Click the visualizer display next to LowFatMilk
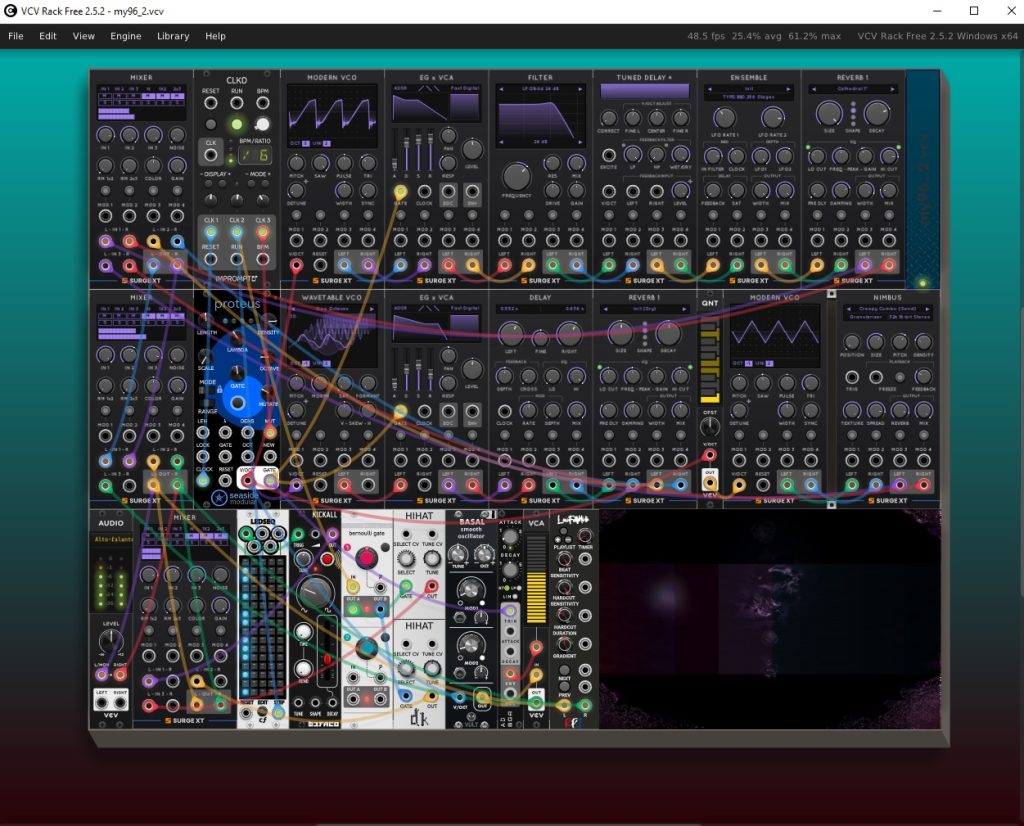 click(770, 619)
